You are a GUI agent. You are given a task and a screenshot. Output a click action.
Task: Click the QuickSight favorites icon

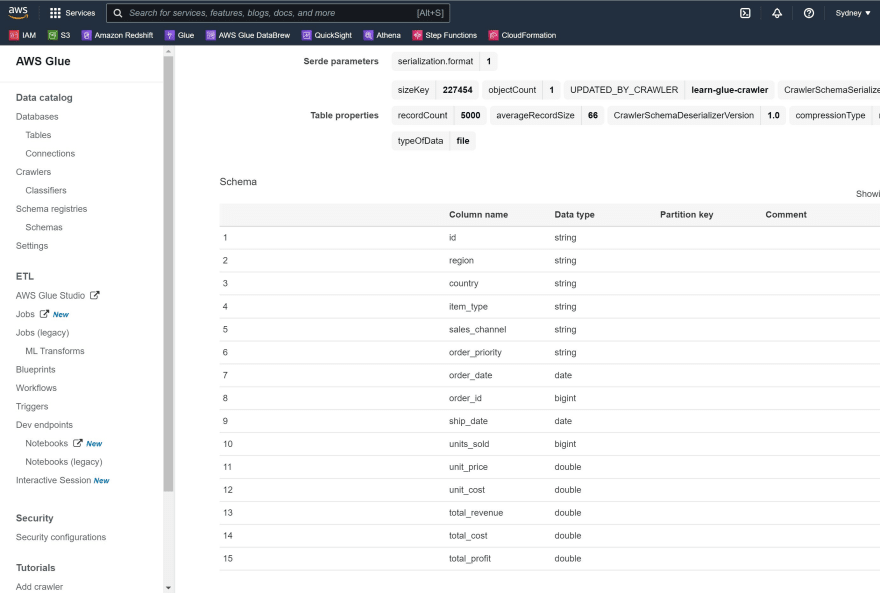point(306,35)
